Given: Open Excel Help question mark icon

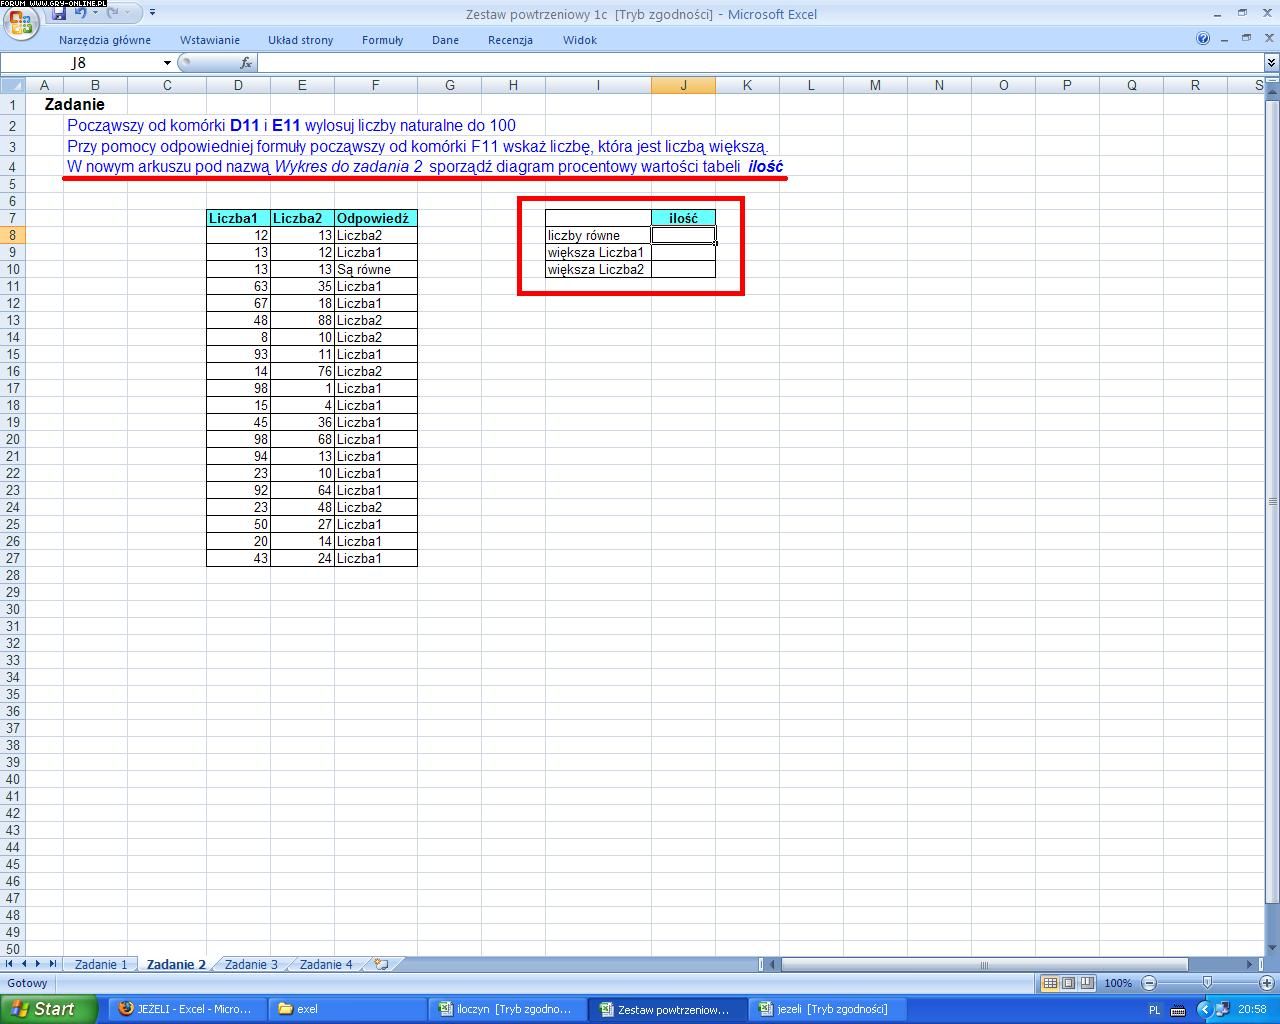Looking at the screenshot, I should tap(1203, 39).
